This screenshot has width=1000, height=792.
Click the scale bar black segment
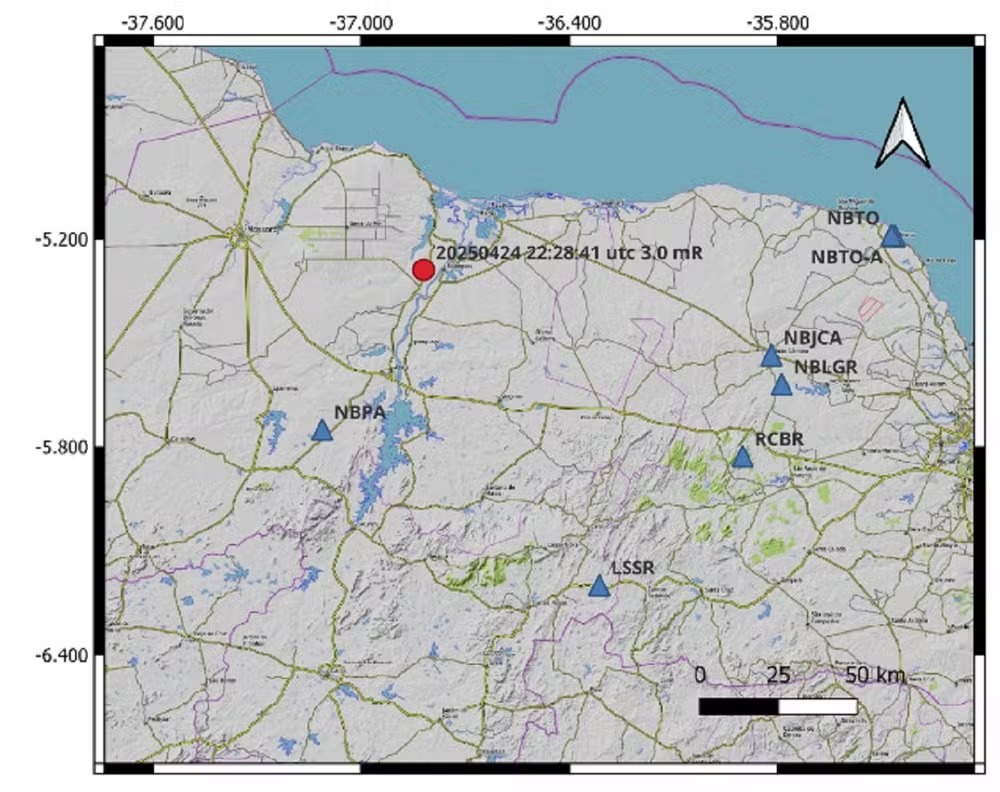click(x=739, y=707)
